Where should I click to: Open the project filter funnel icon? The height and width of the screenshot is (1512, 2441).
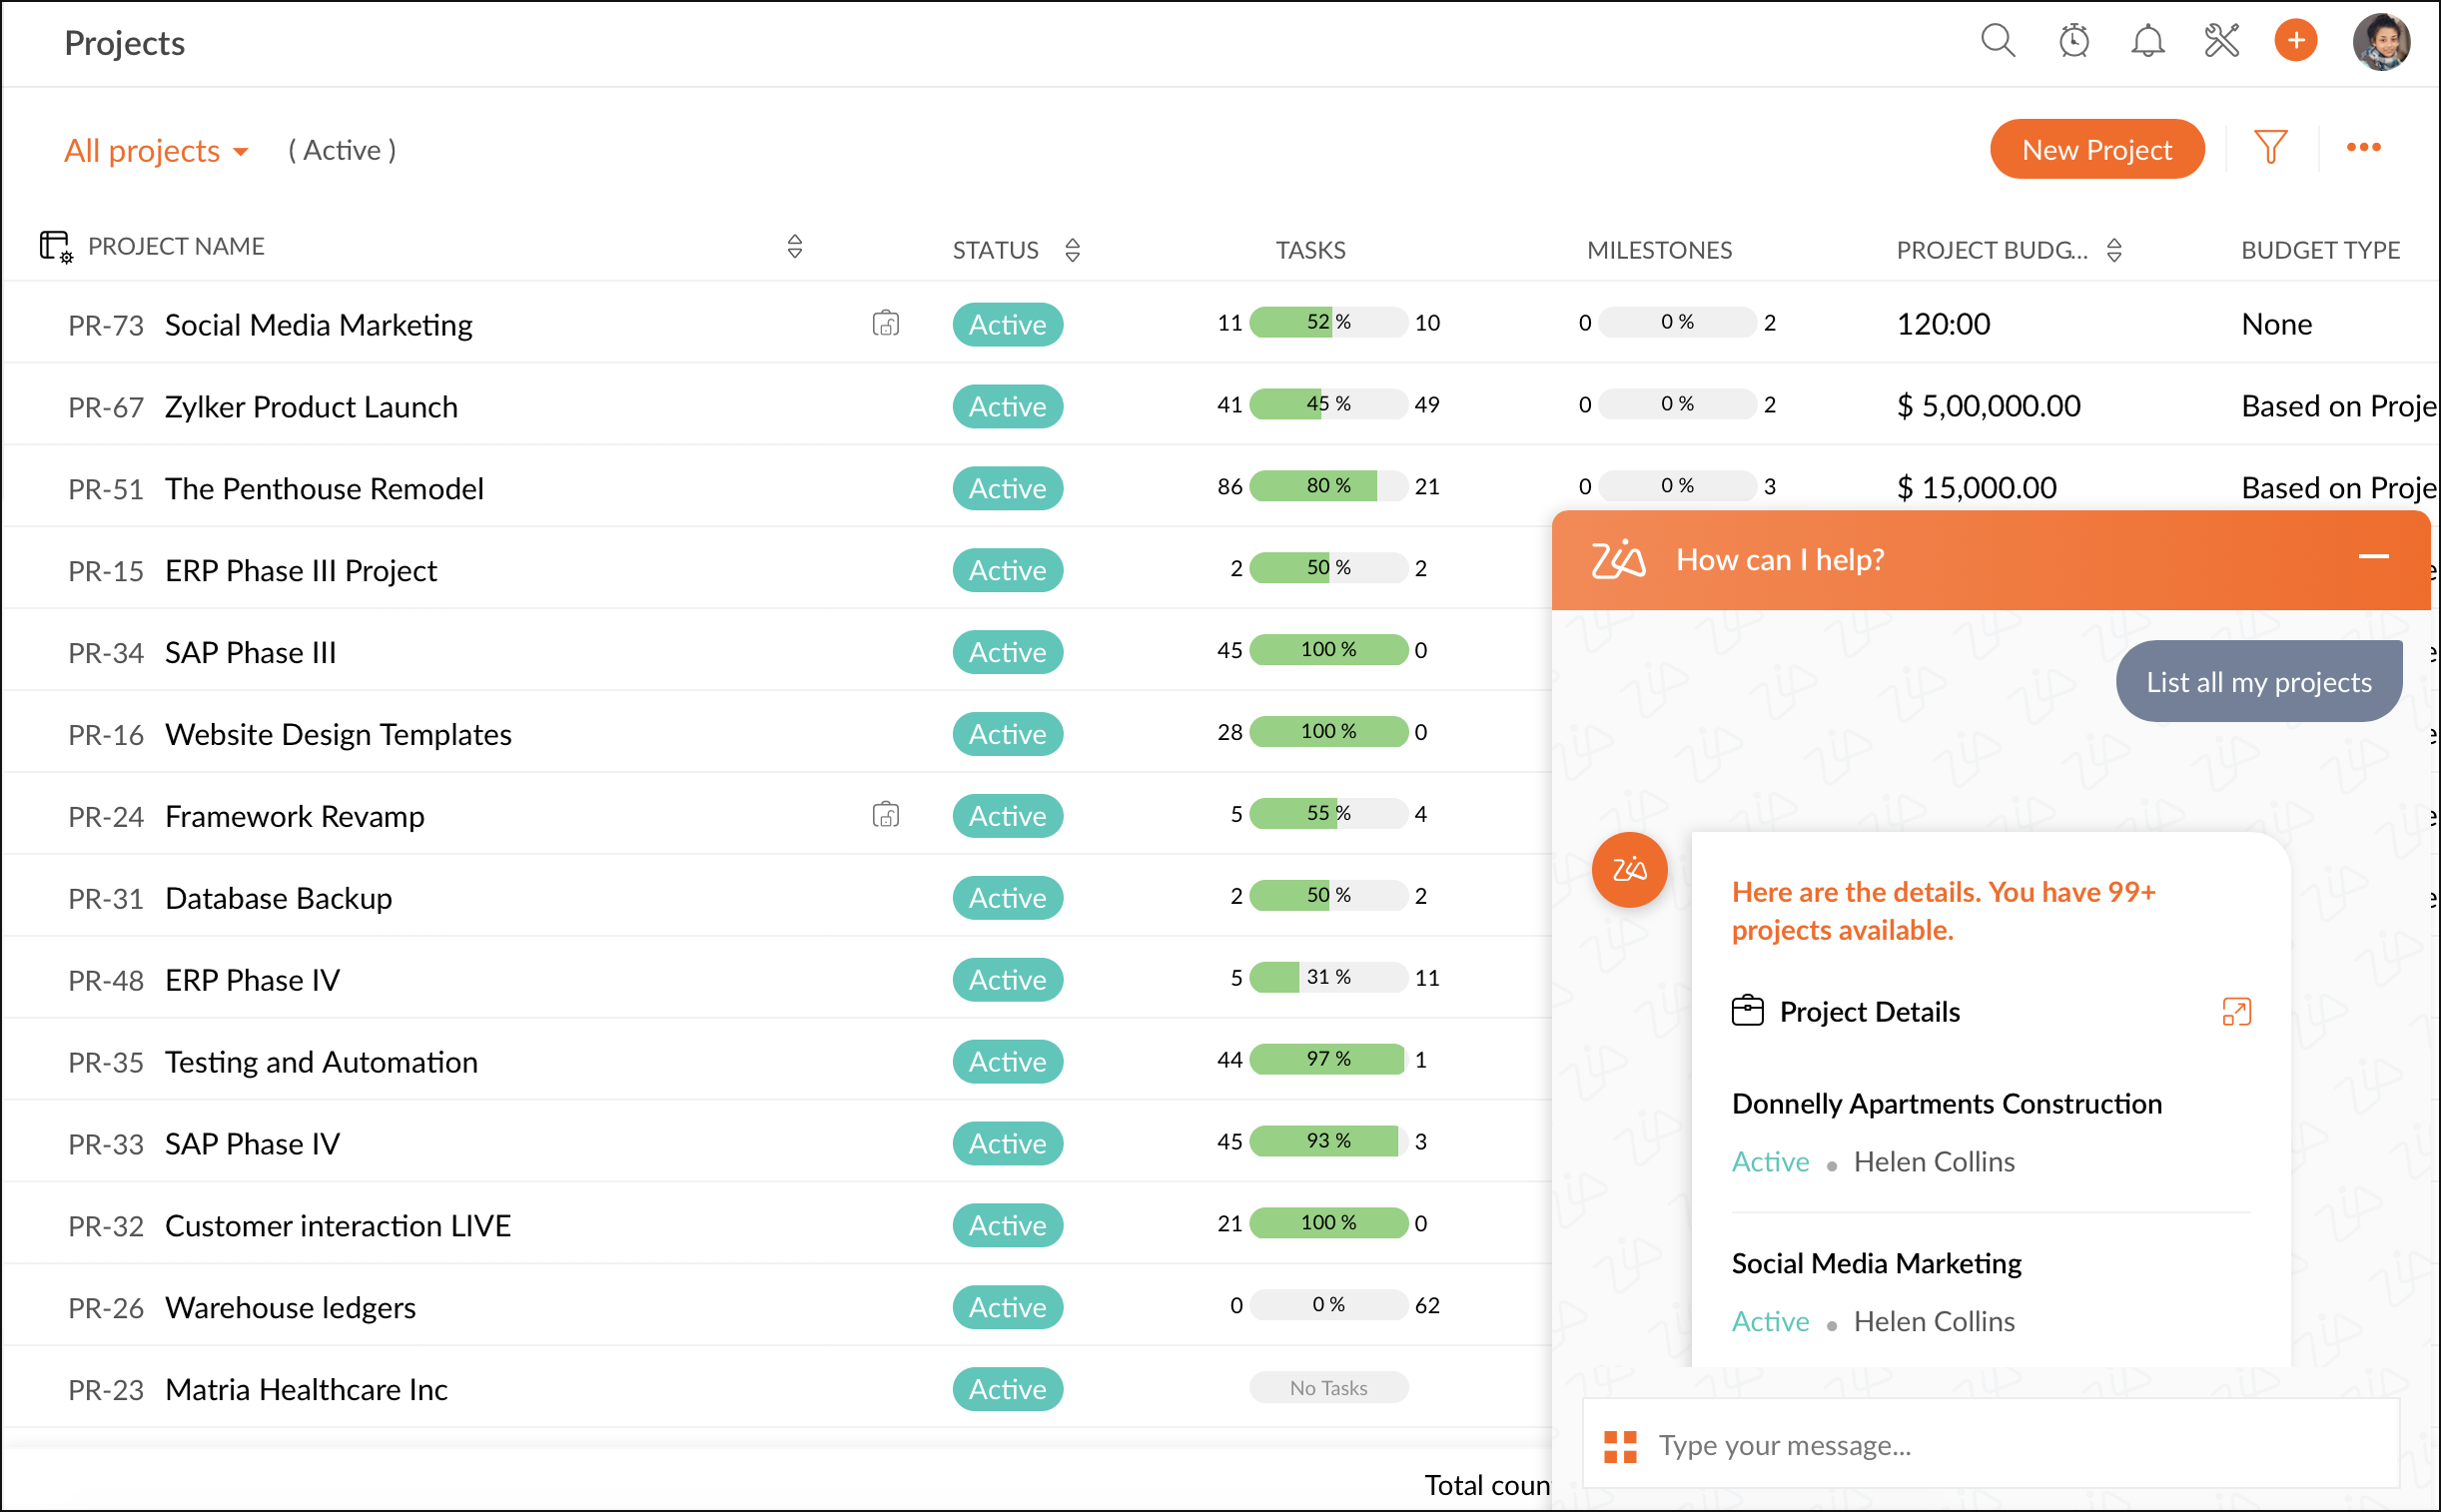coord(2270,148)
